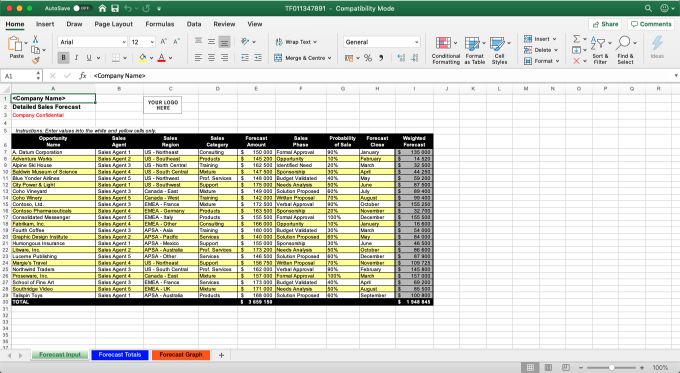Toggle the AutoSave switch
This screenshot has width=680, height=373.
(81, 8)
